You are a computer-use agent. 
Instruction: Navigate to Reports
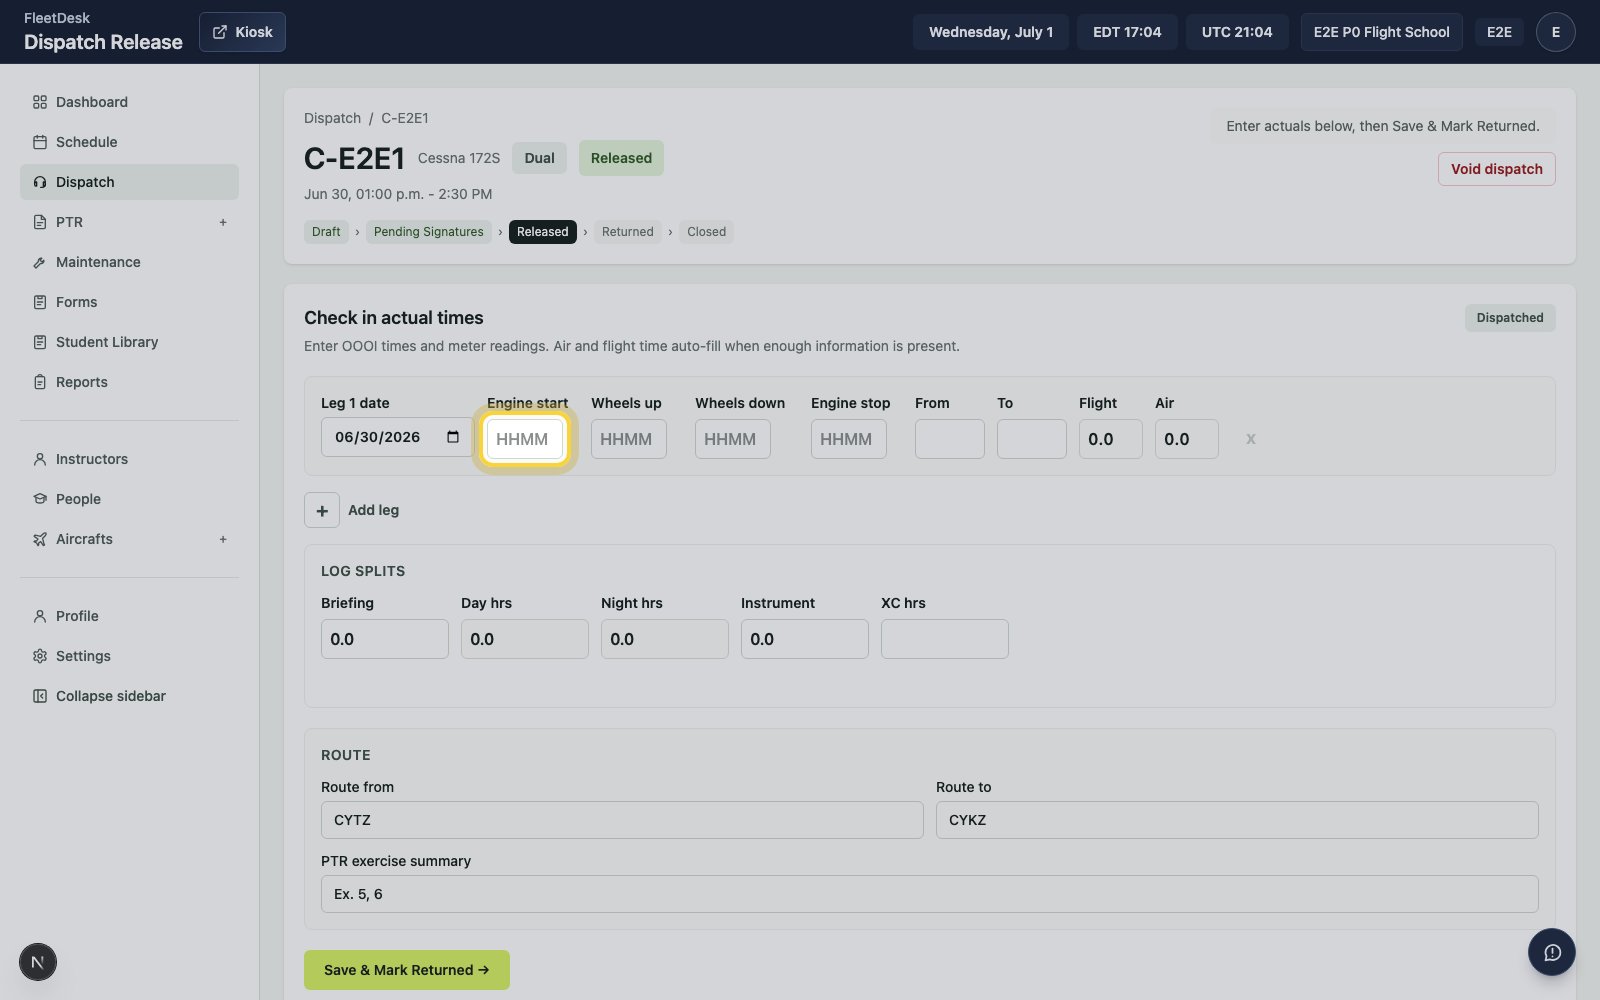coord(129,382)
